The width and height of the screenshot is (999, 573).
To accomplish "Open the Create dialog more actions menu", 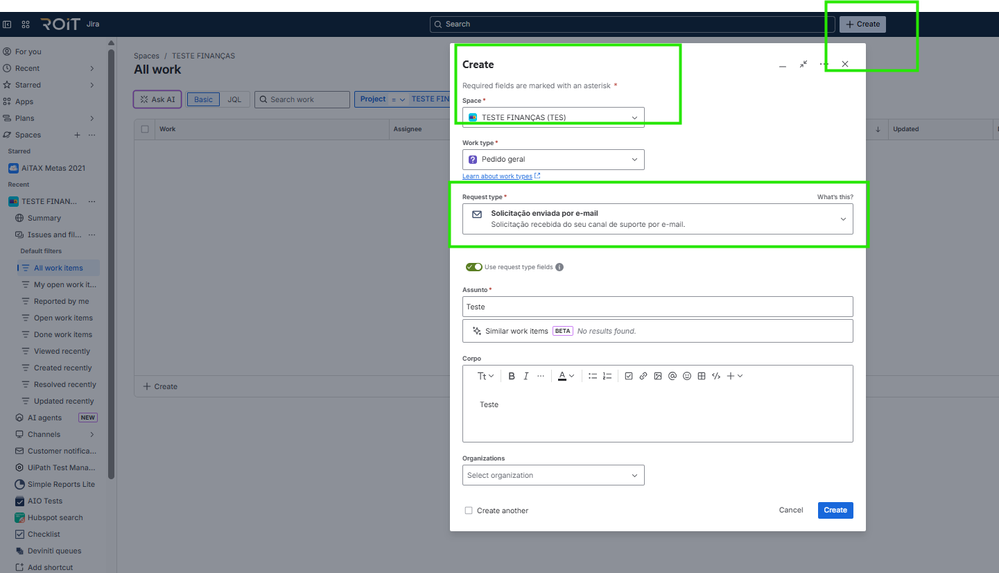I will point(824,64).
